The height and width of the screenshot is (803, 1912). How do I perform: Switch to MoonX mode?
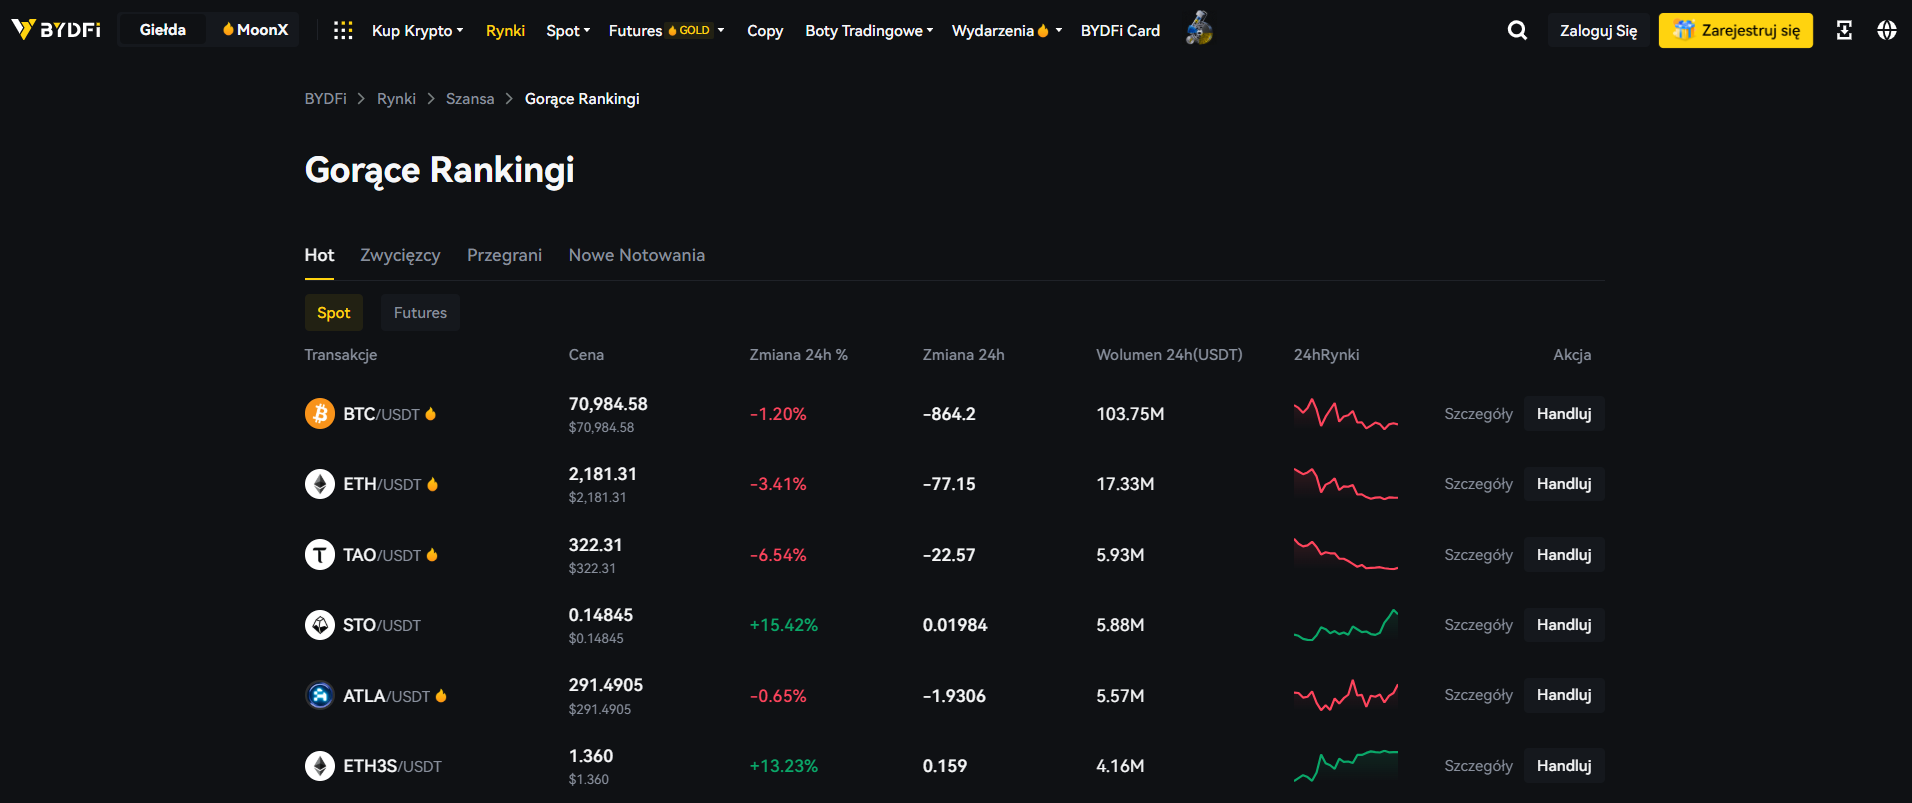tap(256, 30)
